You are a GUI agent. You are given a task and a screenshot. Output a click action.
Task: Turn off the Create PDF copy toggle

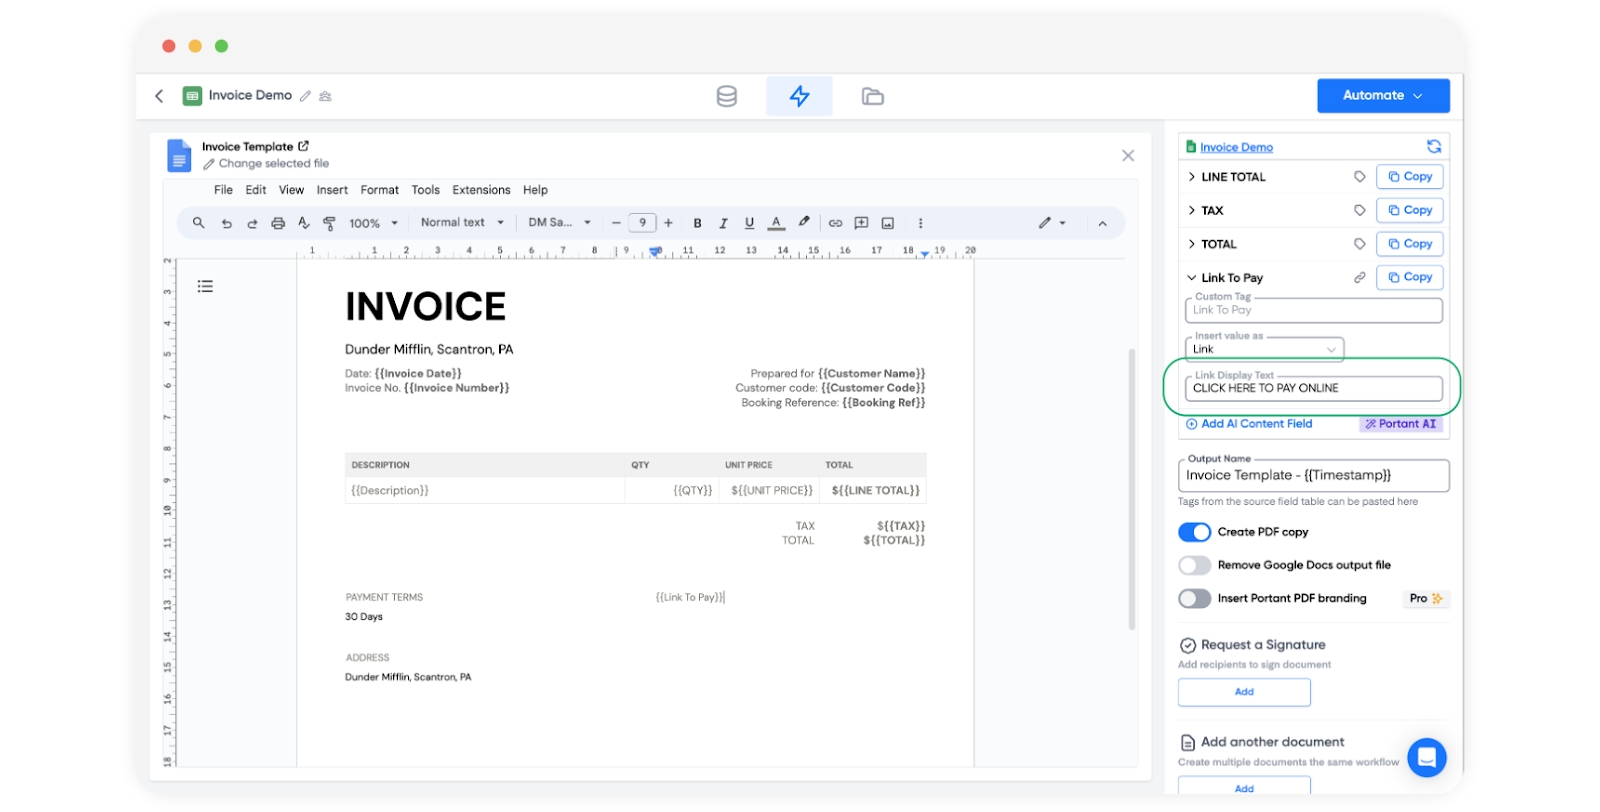(x=1194, y=532)
